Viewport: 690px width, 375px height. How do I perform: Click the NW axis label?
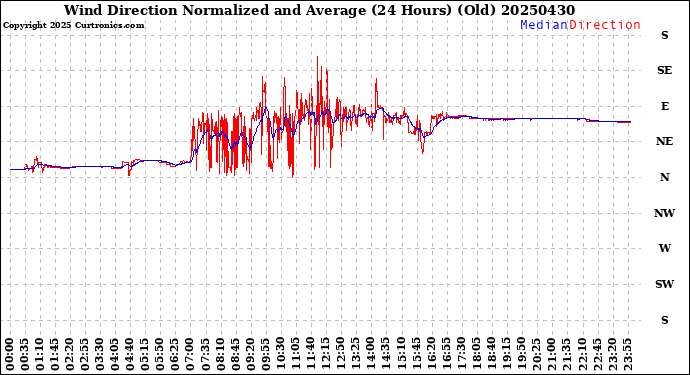[664, 213]
